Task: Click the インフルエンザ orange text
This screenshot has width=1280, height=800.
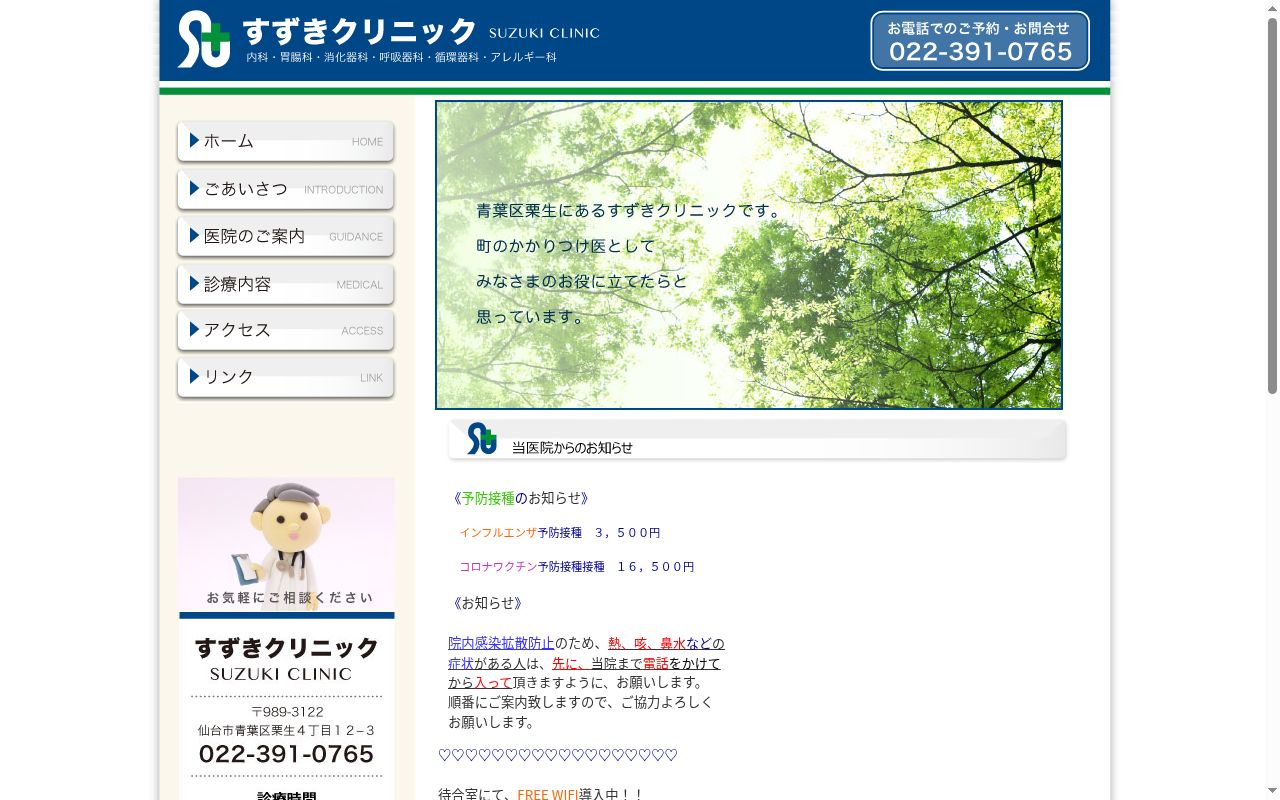Action: [x=498, y=533]
